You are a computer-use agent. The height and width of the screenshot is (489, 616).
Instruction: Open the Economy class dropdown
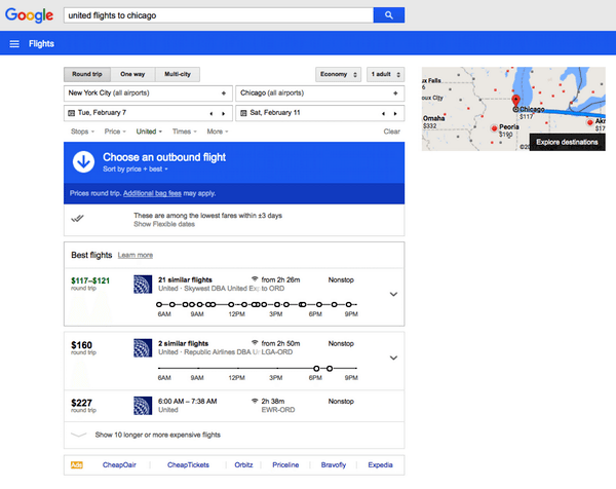point(338,74)
